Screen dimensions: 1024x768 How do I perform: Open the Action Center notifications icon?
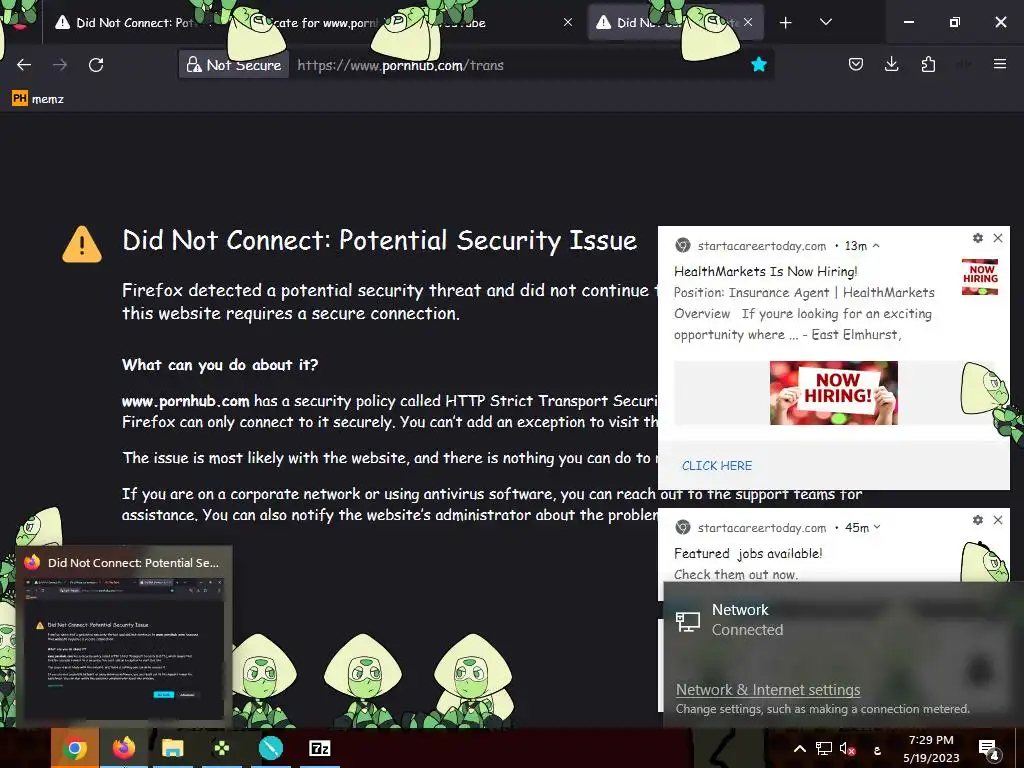[x=989, y=749]
